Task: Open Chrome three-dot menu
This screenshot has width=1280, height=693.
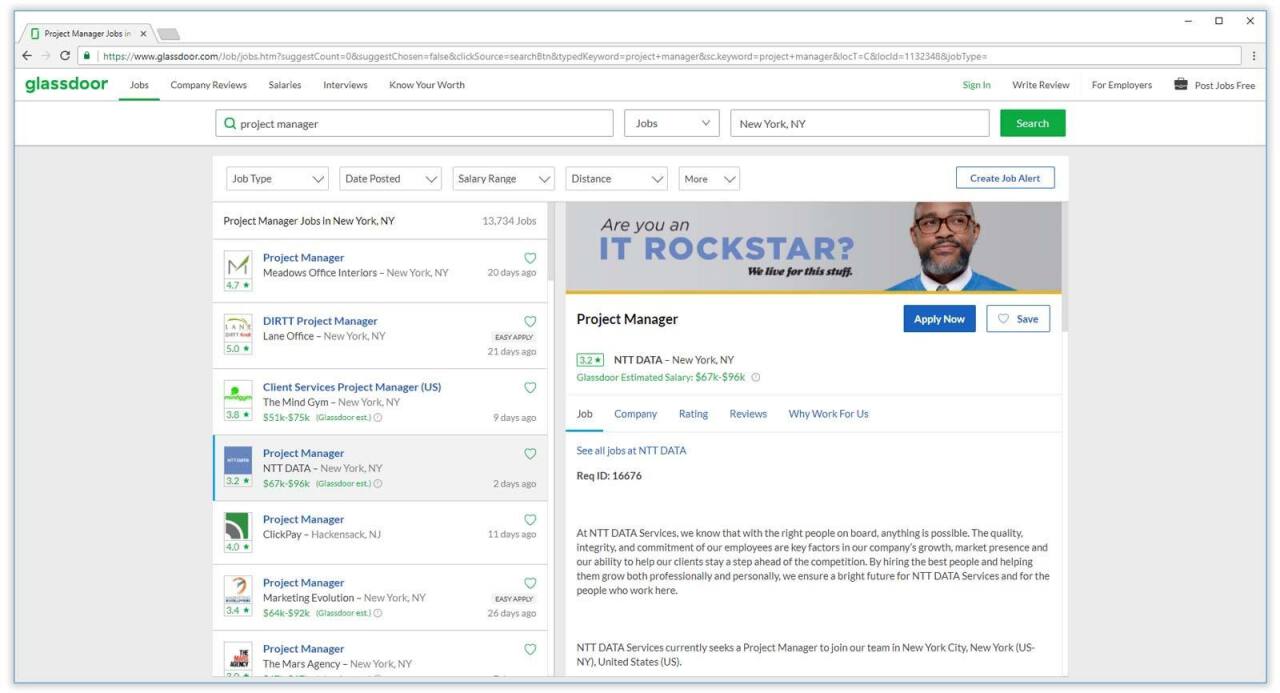Action: [1254, 56]
